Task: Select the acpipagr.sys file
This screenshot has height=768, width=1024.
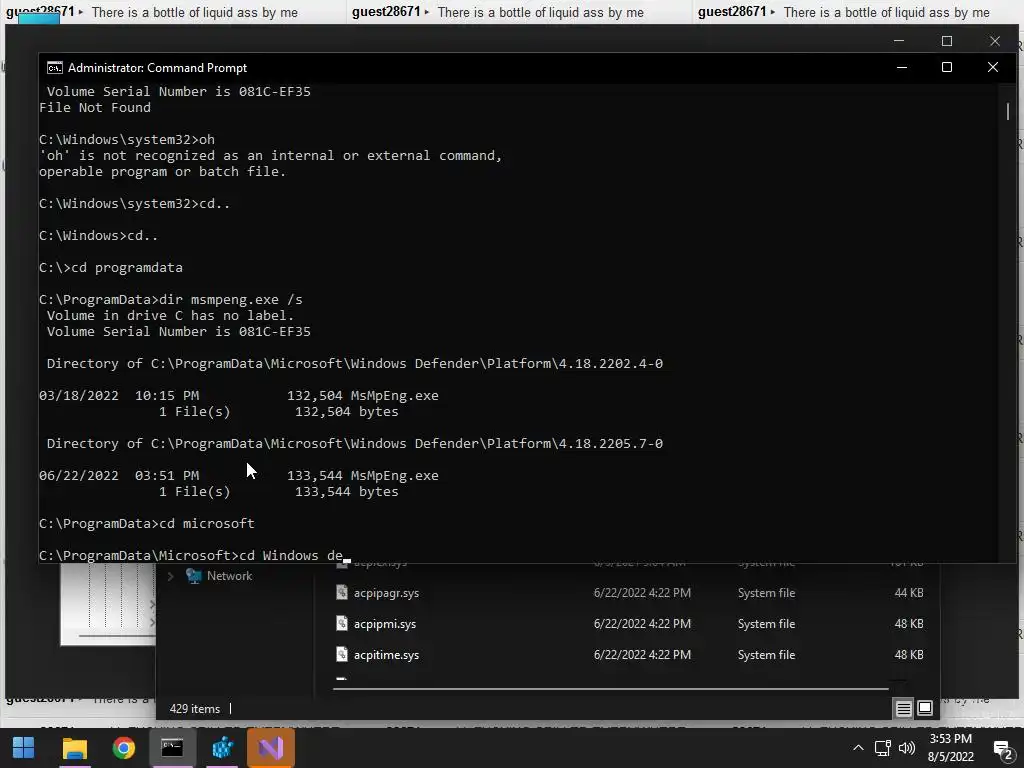Action: pyautogui.click(x=386, y=593)
